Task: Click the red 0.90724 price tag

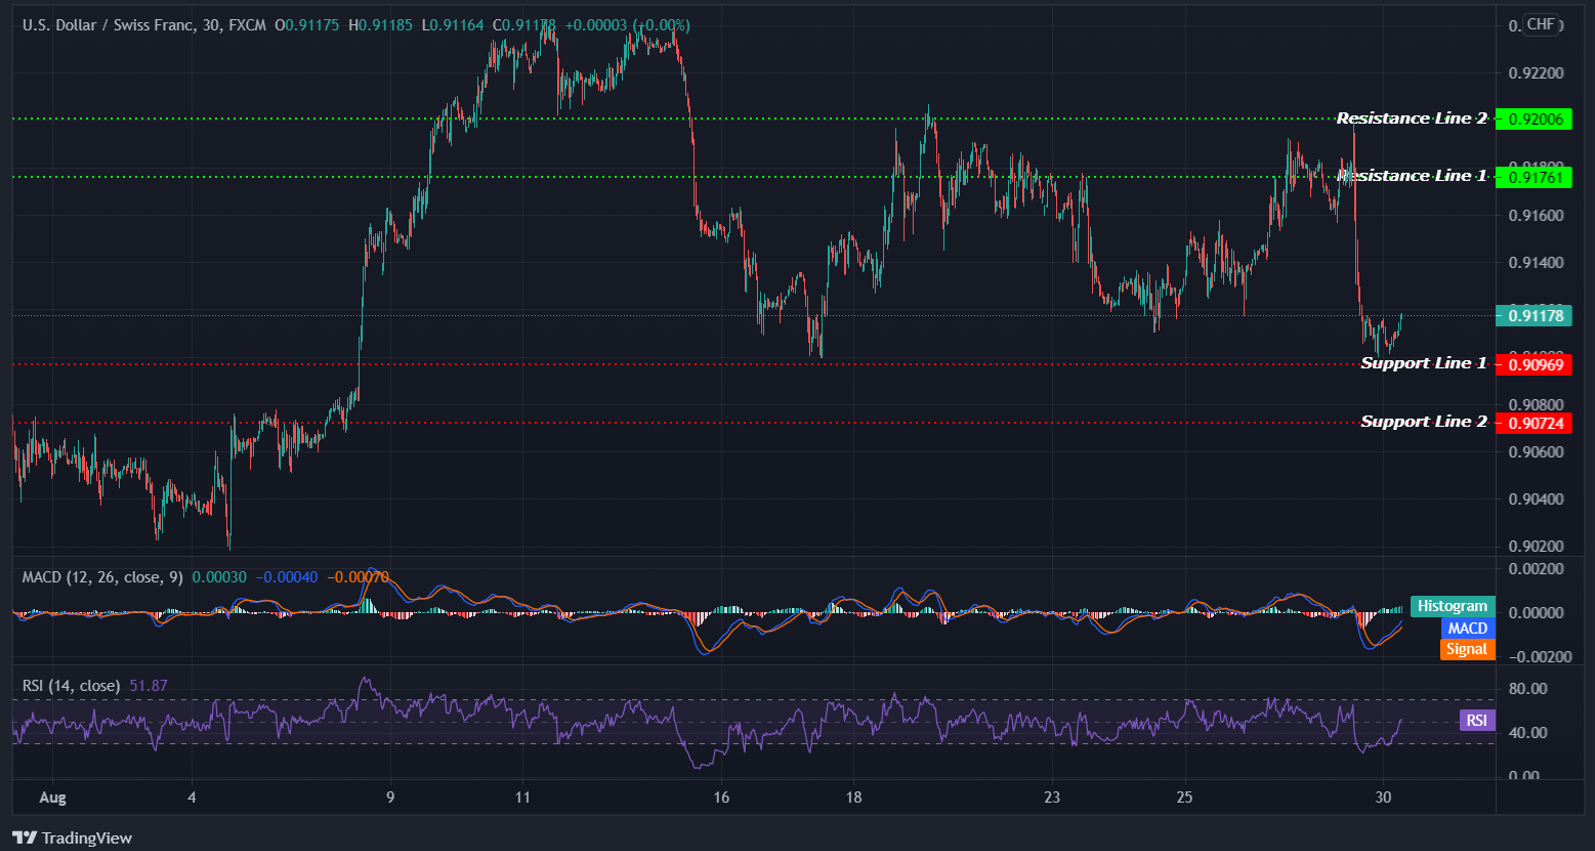Action: (x=1534, y=423)
